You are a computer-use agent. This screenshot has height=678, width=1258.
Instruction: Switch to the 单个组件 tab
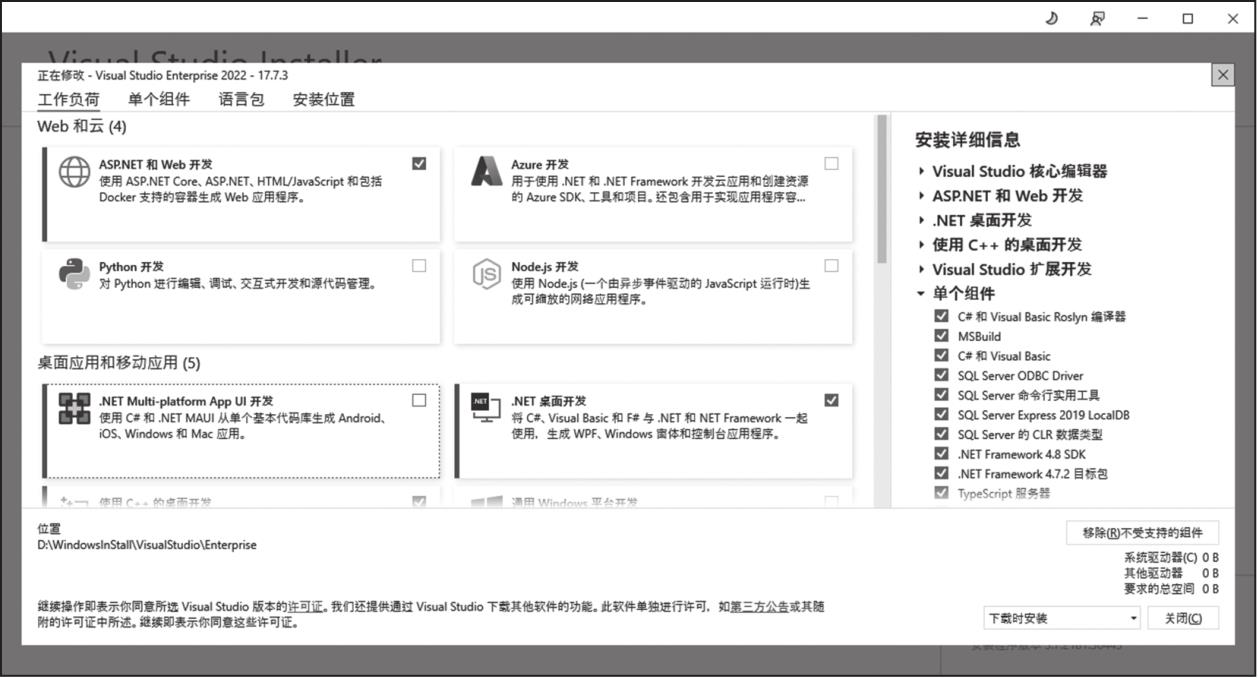159,99
